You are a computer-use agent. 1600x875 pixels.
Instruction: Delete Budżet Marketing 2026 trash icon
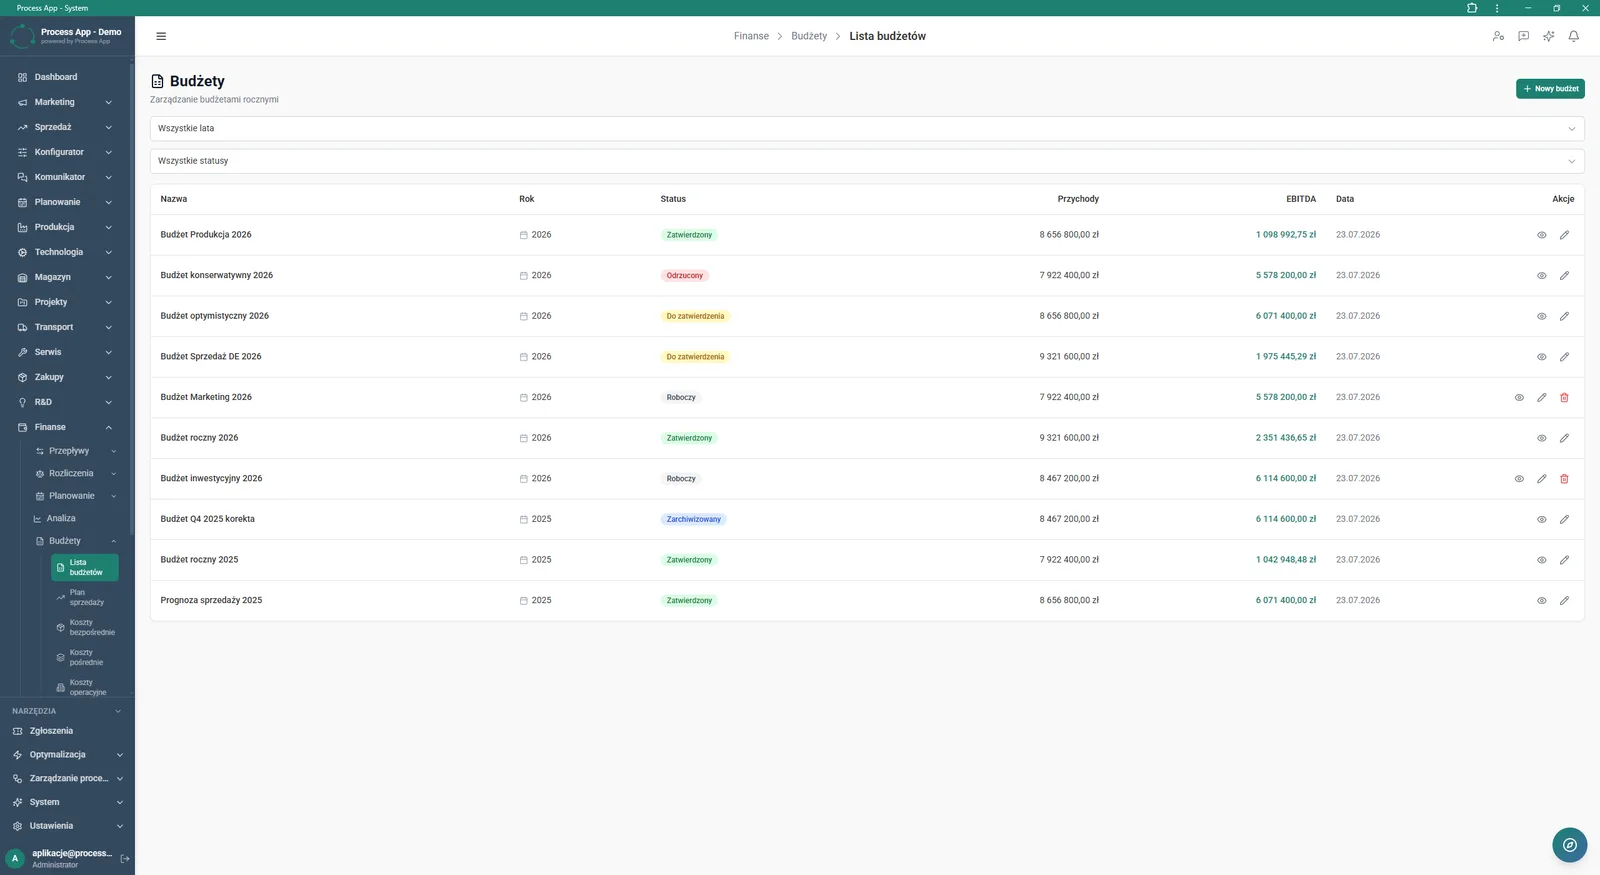pos(1564,397)
